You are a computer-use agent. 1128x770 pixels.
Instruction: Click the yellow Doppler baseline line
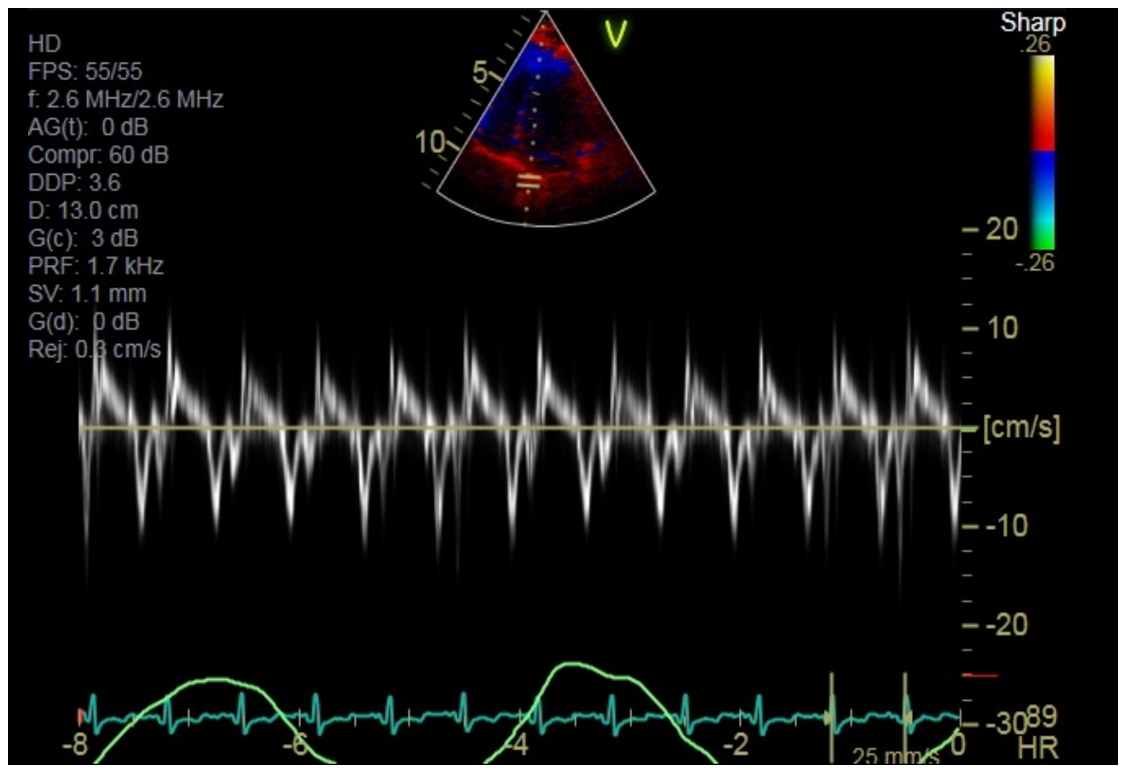500,428
